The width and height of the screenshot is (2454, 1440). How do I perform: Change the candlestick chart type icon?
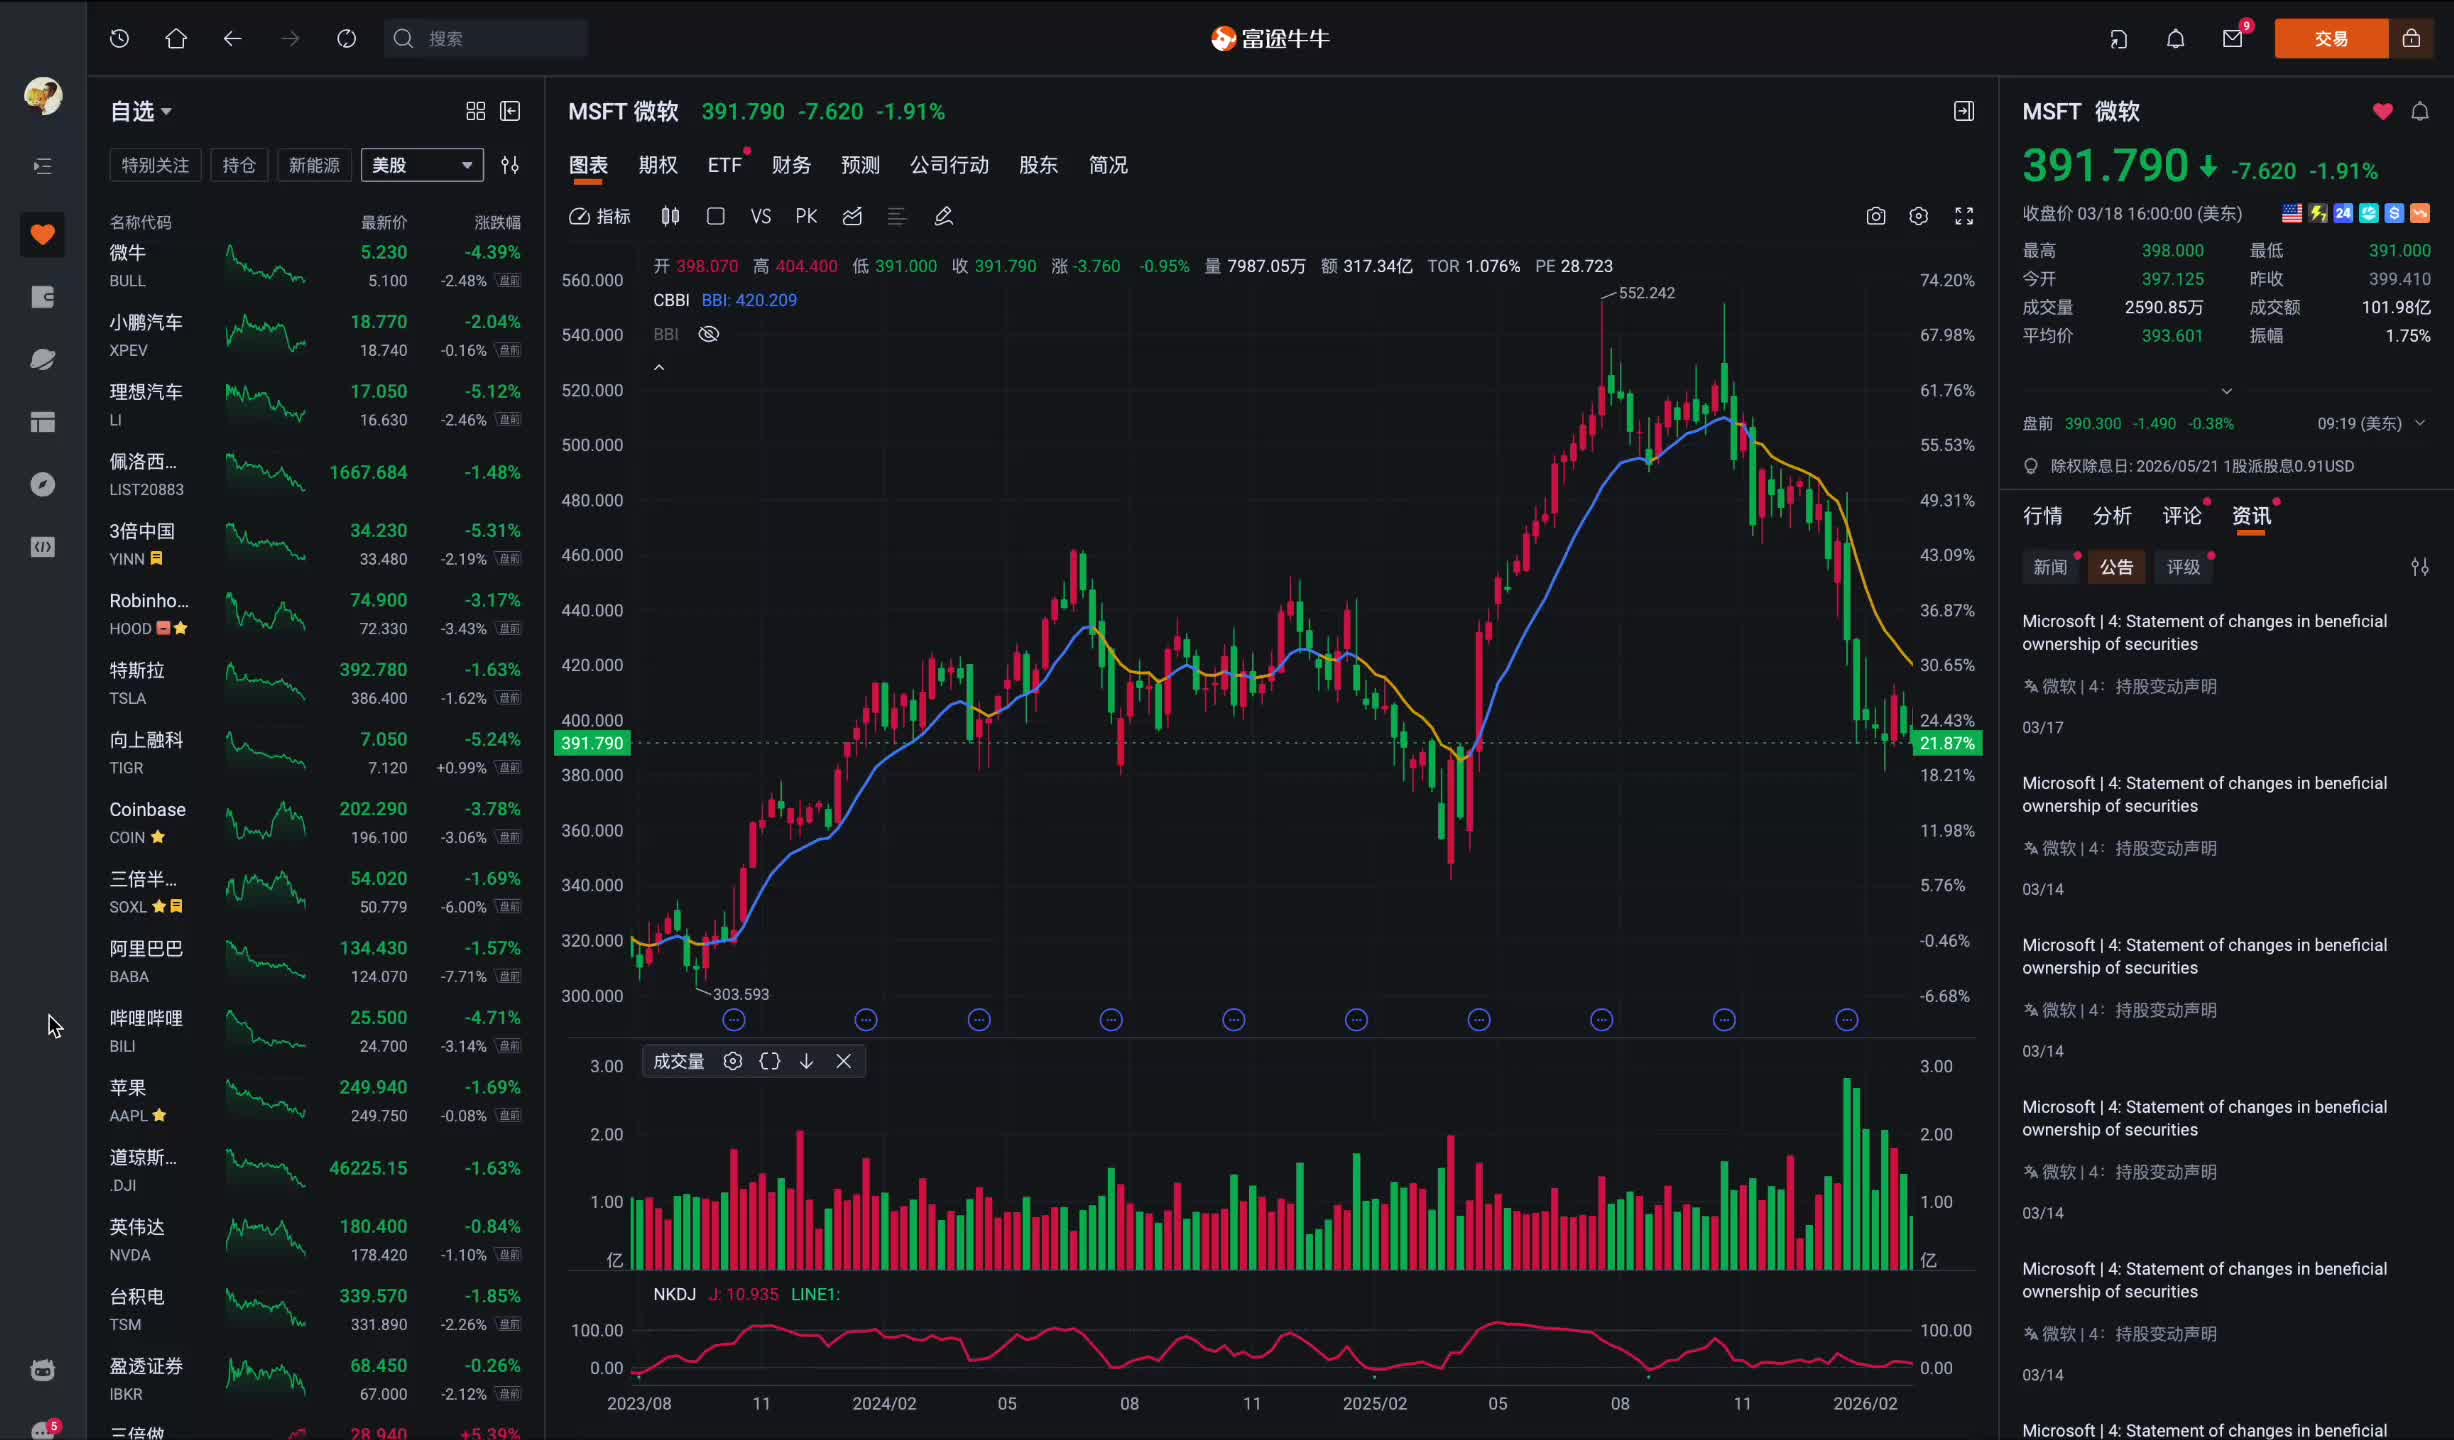670,217
